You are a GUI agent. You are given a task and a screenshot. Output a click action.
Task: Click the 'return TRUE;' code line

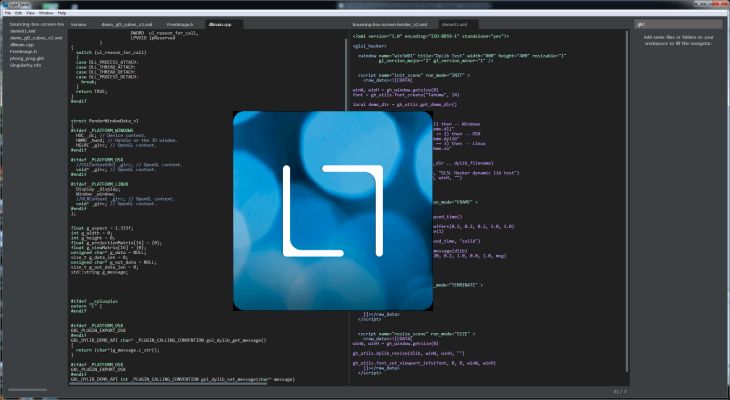point(91,91)
